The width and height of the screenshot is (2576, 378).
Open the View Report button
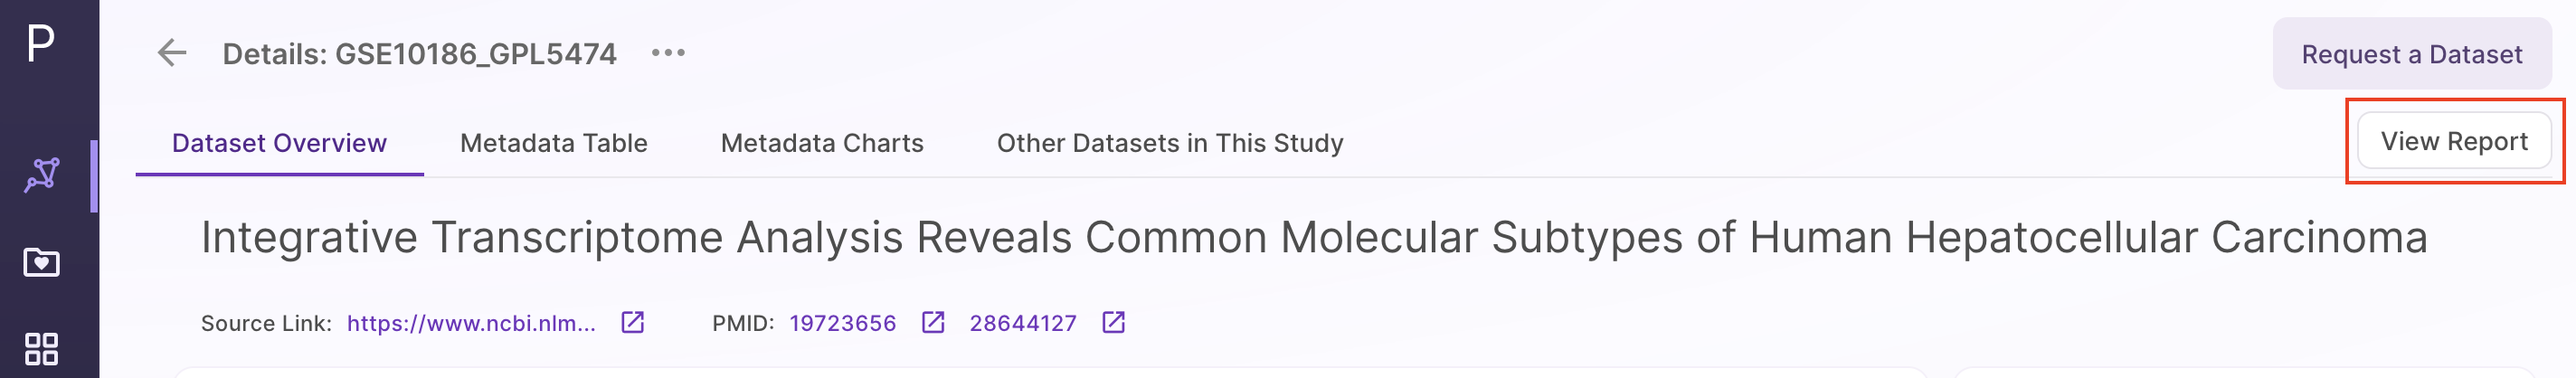[x=2453, y=141]
